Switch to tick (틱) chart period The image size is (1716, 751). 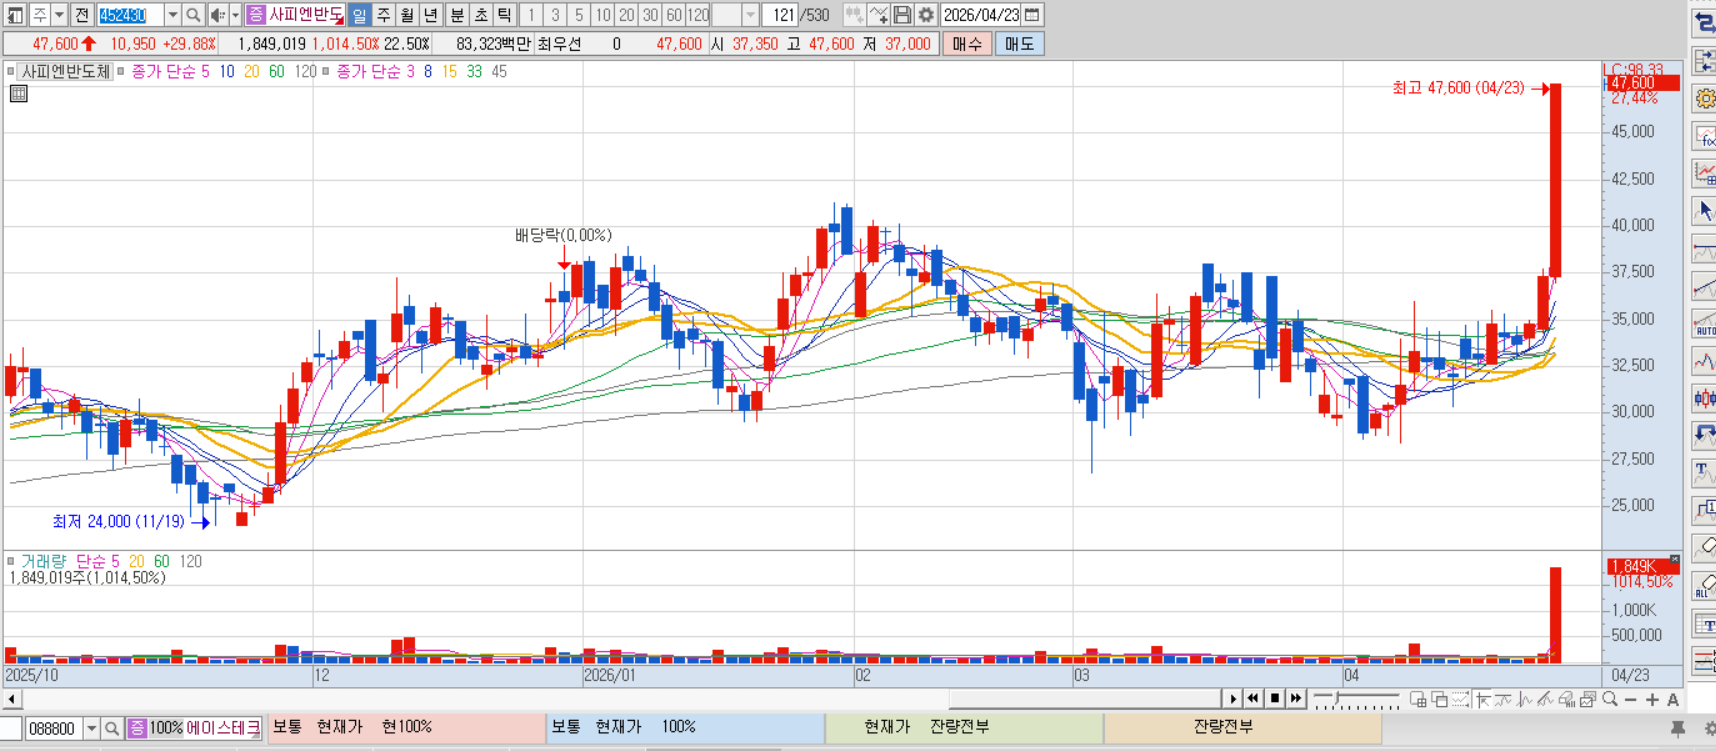coord(505,15)
